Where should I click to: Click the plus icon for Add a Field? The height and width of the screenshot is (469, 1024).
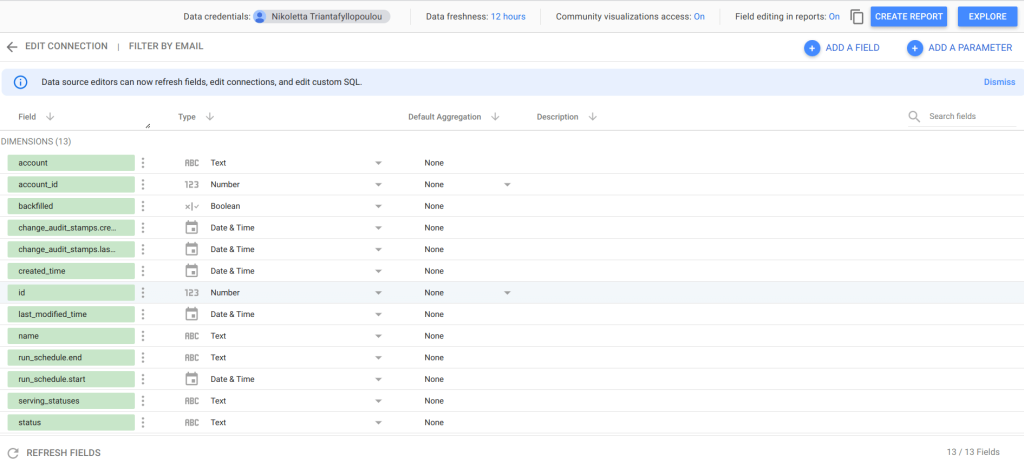(x=812, y=48)
